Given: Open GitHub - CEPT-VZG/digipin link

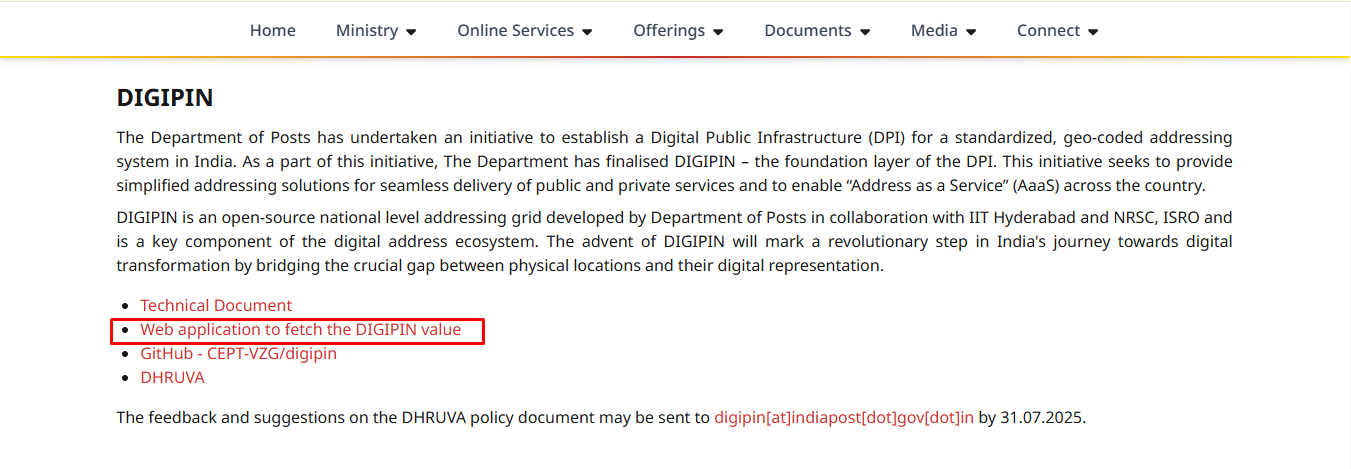Looking at the screenshot, I should [x=238, y=353].
